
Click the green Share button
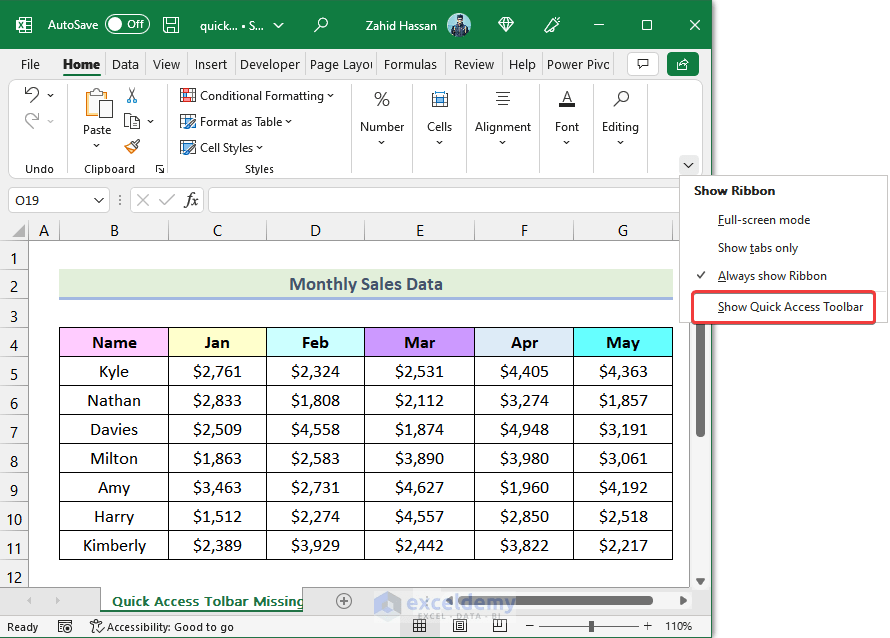pyautogui.click(x=683, y=63)
